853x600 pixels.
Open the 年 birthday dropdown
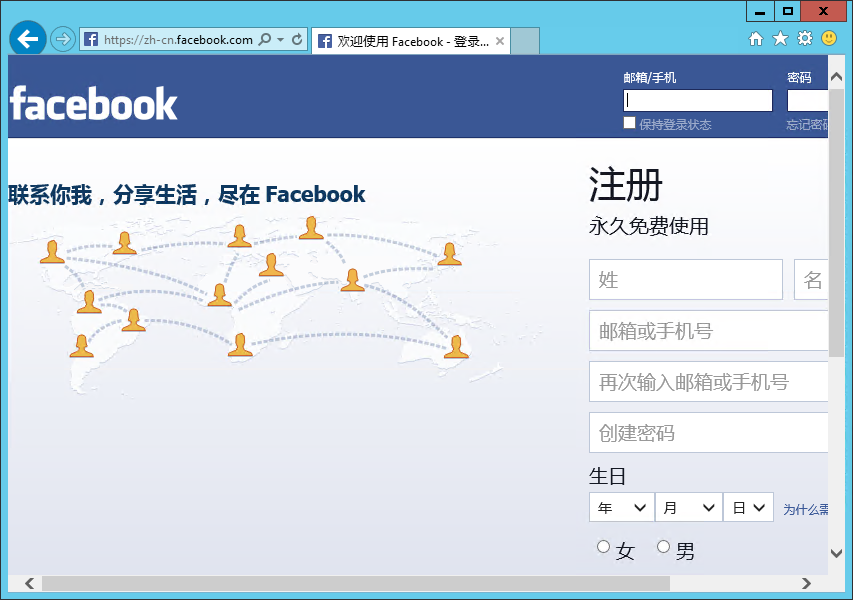point(622,508)
